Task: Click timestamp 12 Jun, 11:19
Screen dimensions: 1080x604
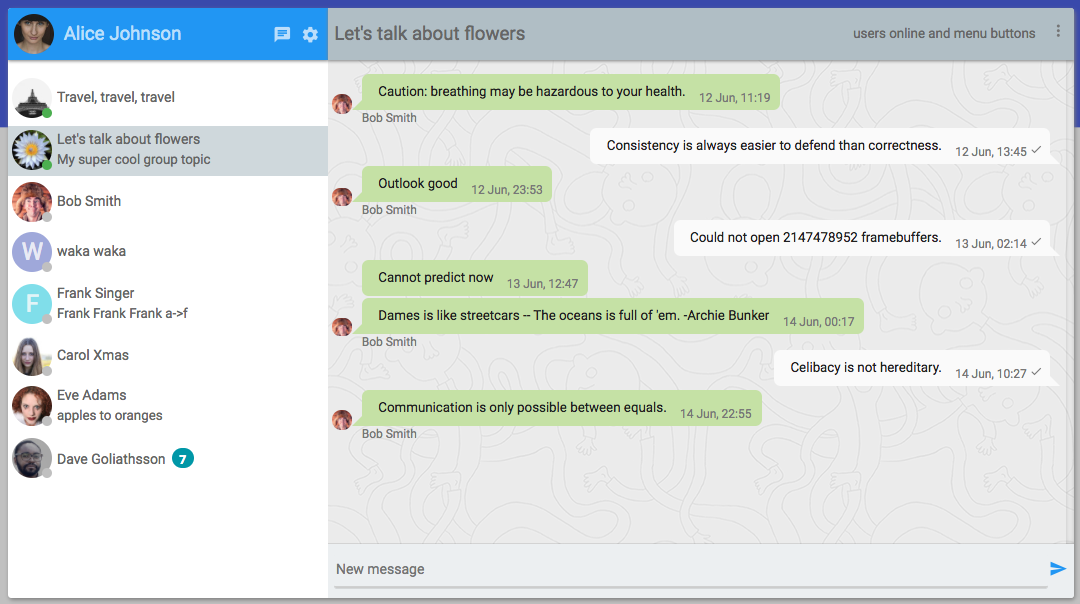Action: pyautogui.click(x=734, y=98)
